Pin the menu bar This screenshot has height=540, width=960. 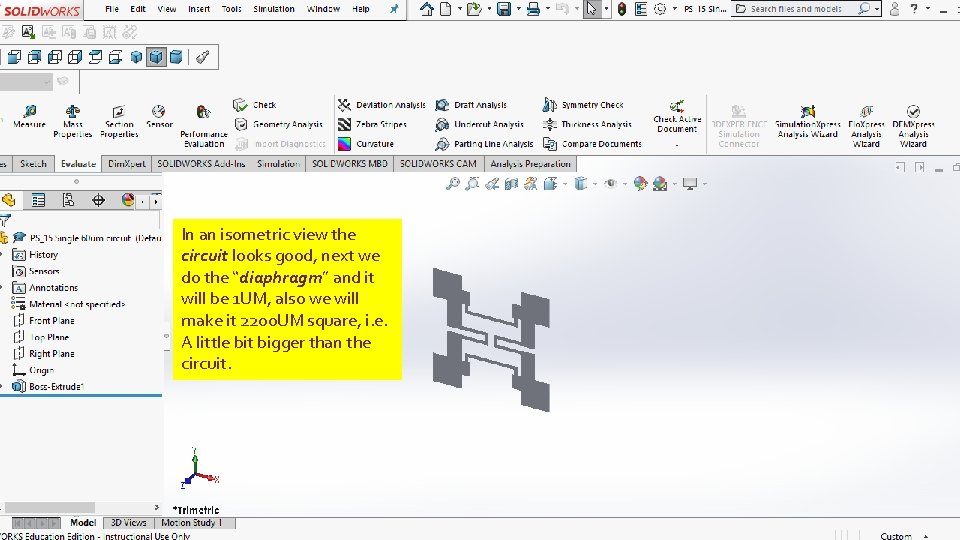pyautogui.click(x=394, y=9)
